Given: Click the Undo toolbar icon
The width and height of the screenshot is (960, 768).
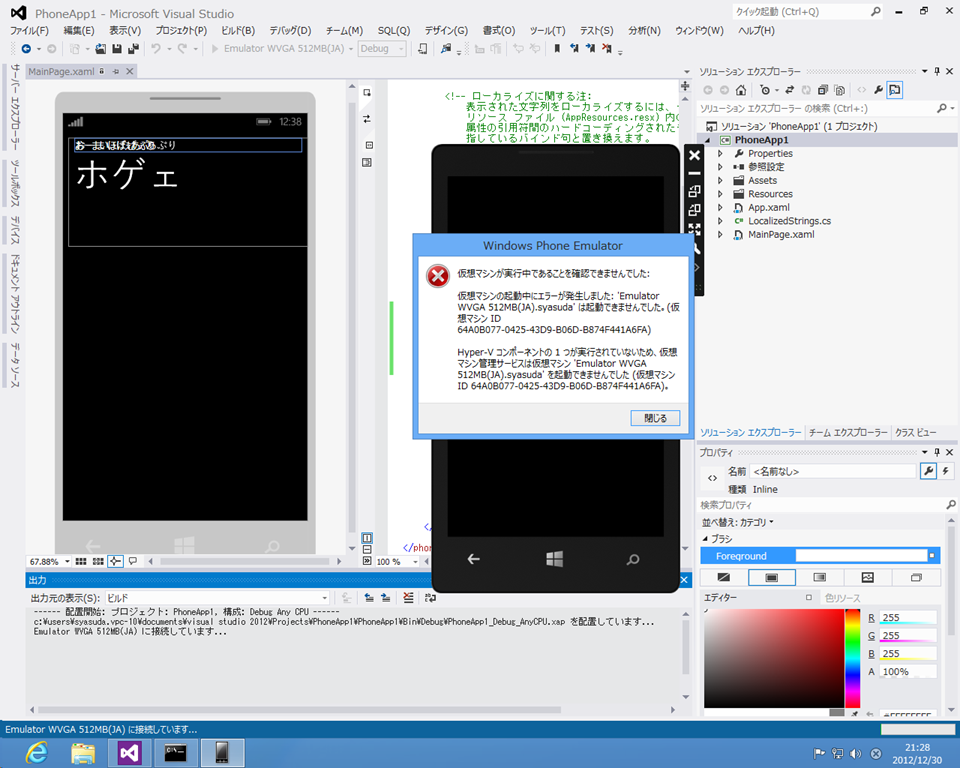Looking at the screenshot, I should point(156,48).
